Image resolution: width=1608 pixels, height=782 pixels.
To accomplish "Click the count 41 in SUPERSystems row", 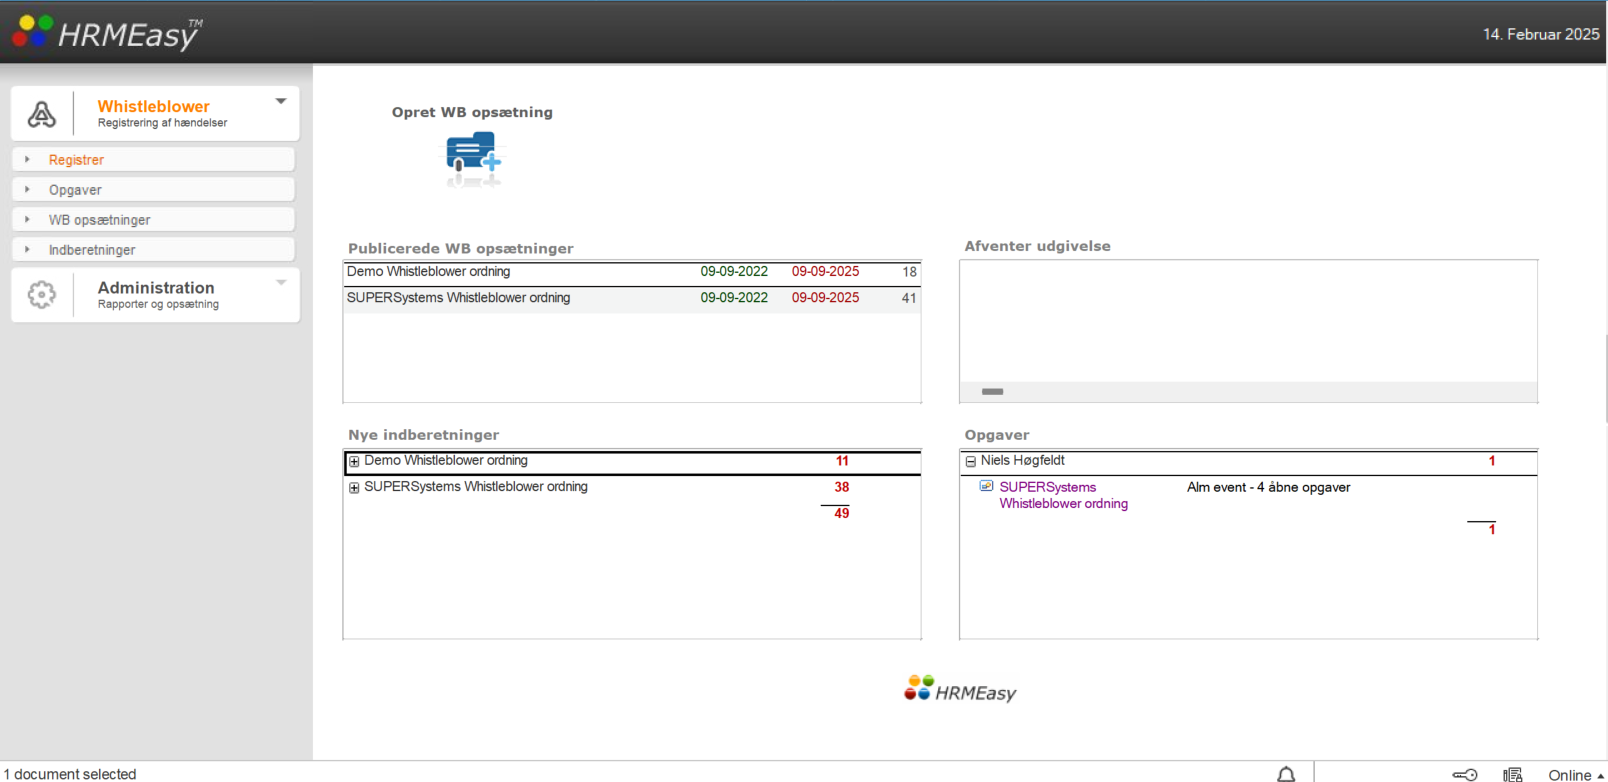I will pyautogui.click(x=909, y=298).
